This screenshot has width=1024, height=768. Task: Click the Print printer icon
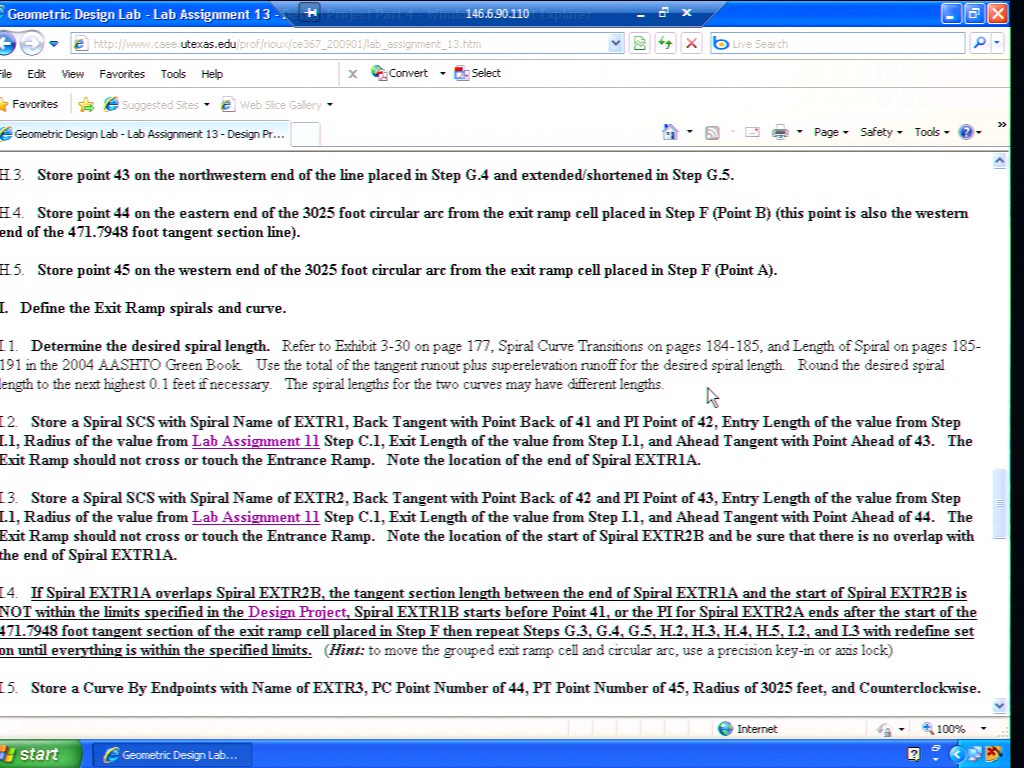pyautogui.click(x=780, y=133)
